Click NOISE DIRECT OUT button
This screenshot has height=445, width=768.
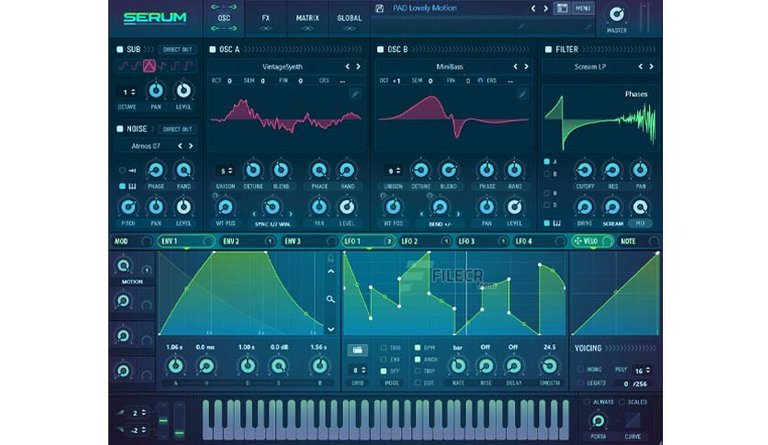177,129
